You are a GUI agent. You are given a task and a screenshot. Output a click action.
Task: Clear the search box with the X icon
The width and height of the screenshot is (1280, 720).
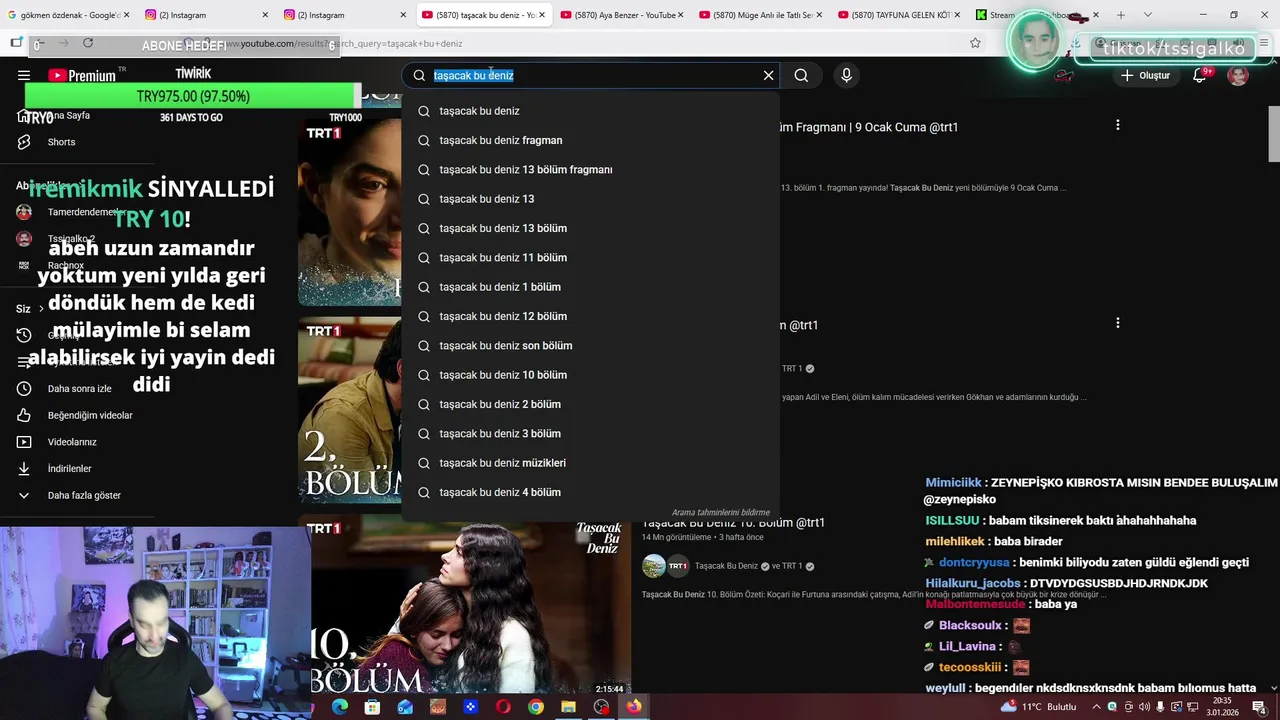(768, 75)
